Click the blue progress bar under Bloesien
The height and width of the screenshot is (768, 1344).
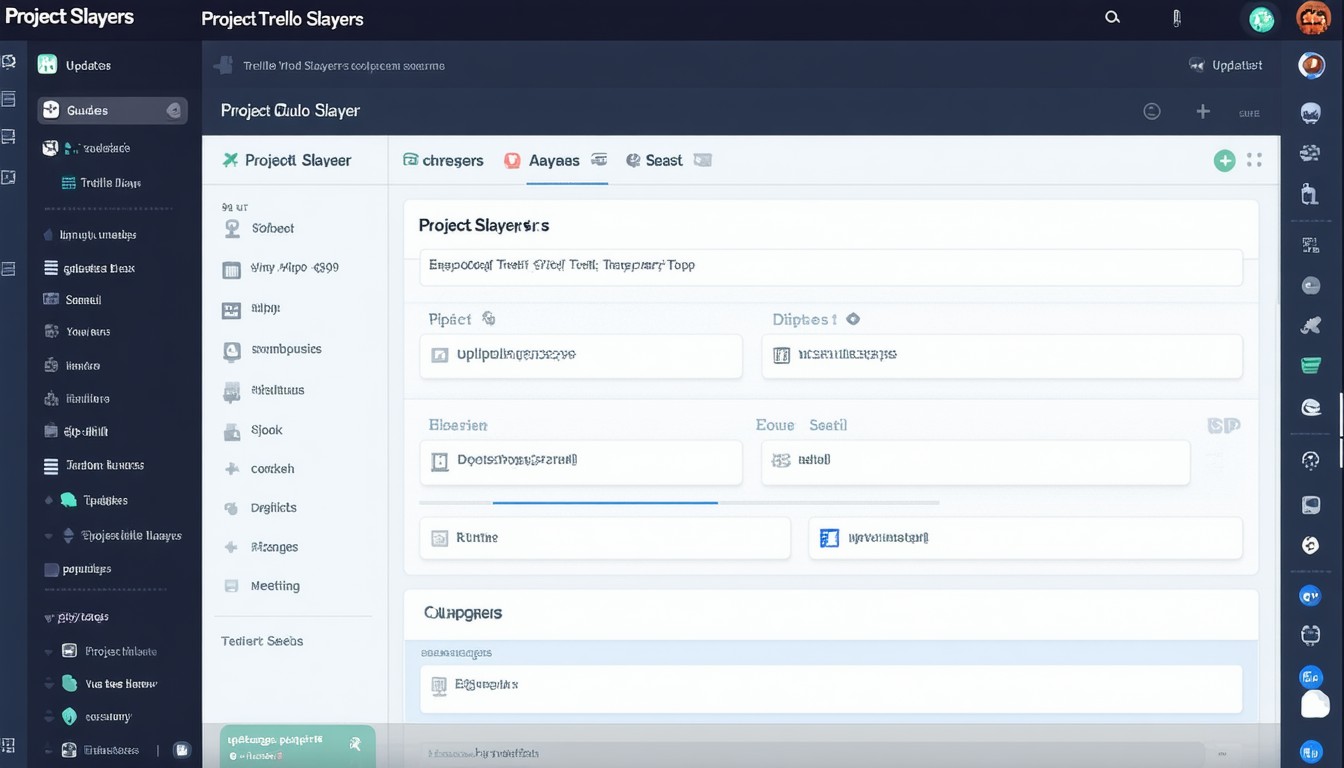coord(605,502)
